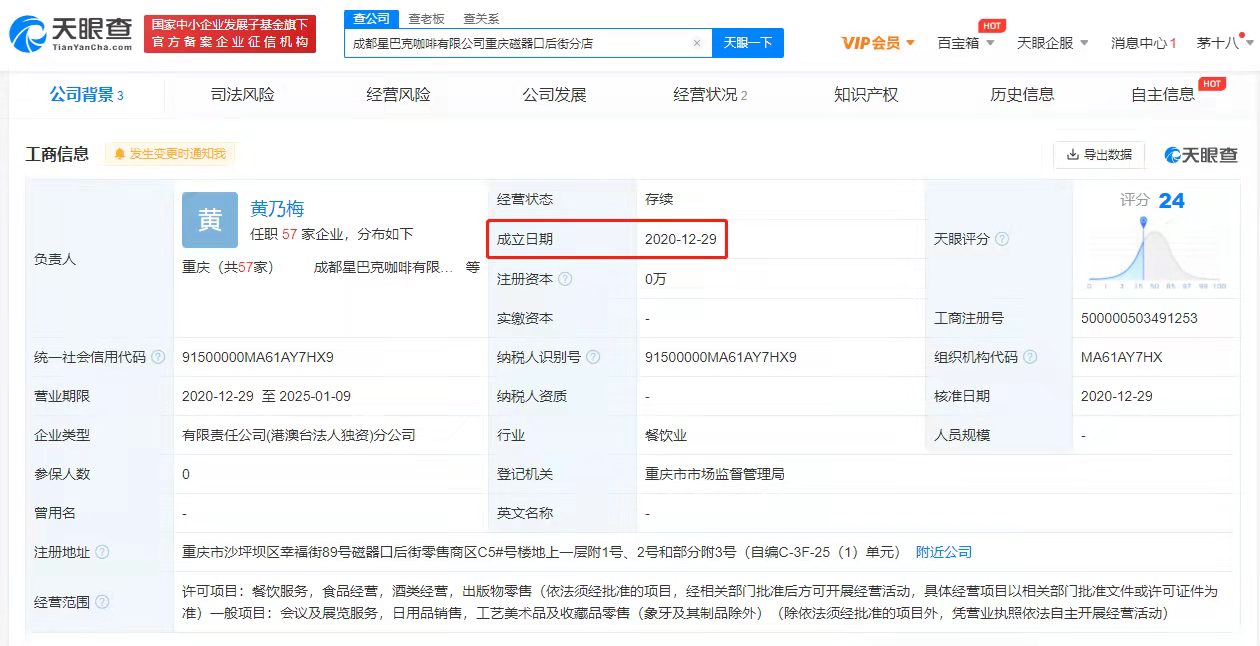Click the info icon beside 天眼评分
1260x646 pixels.
click(x=1002, y=240)
